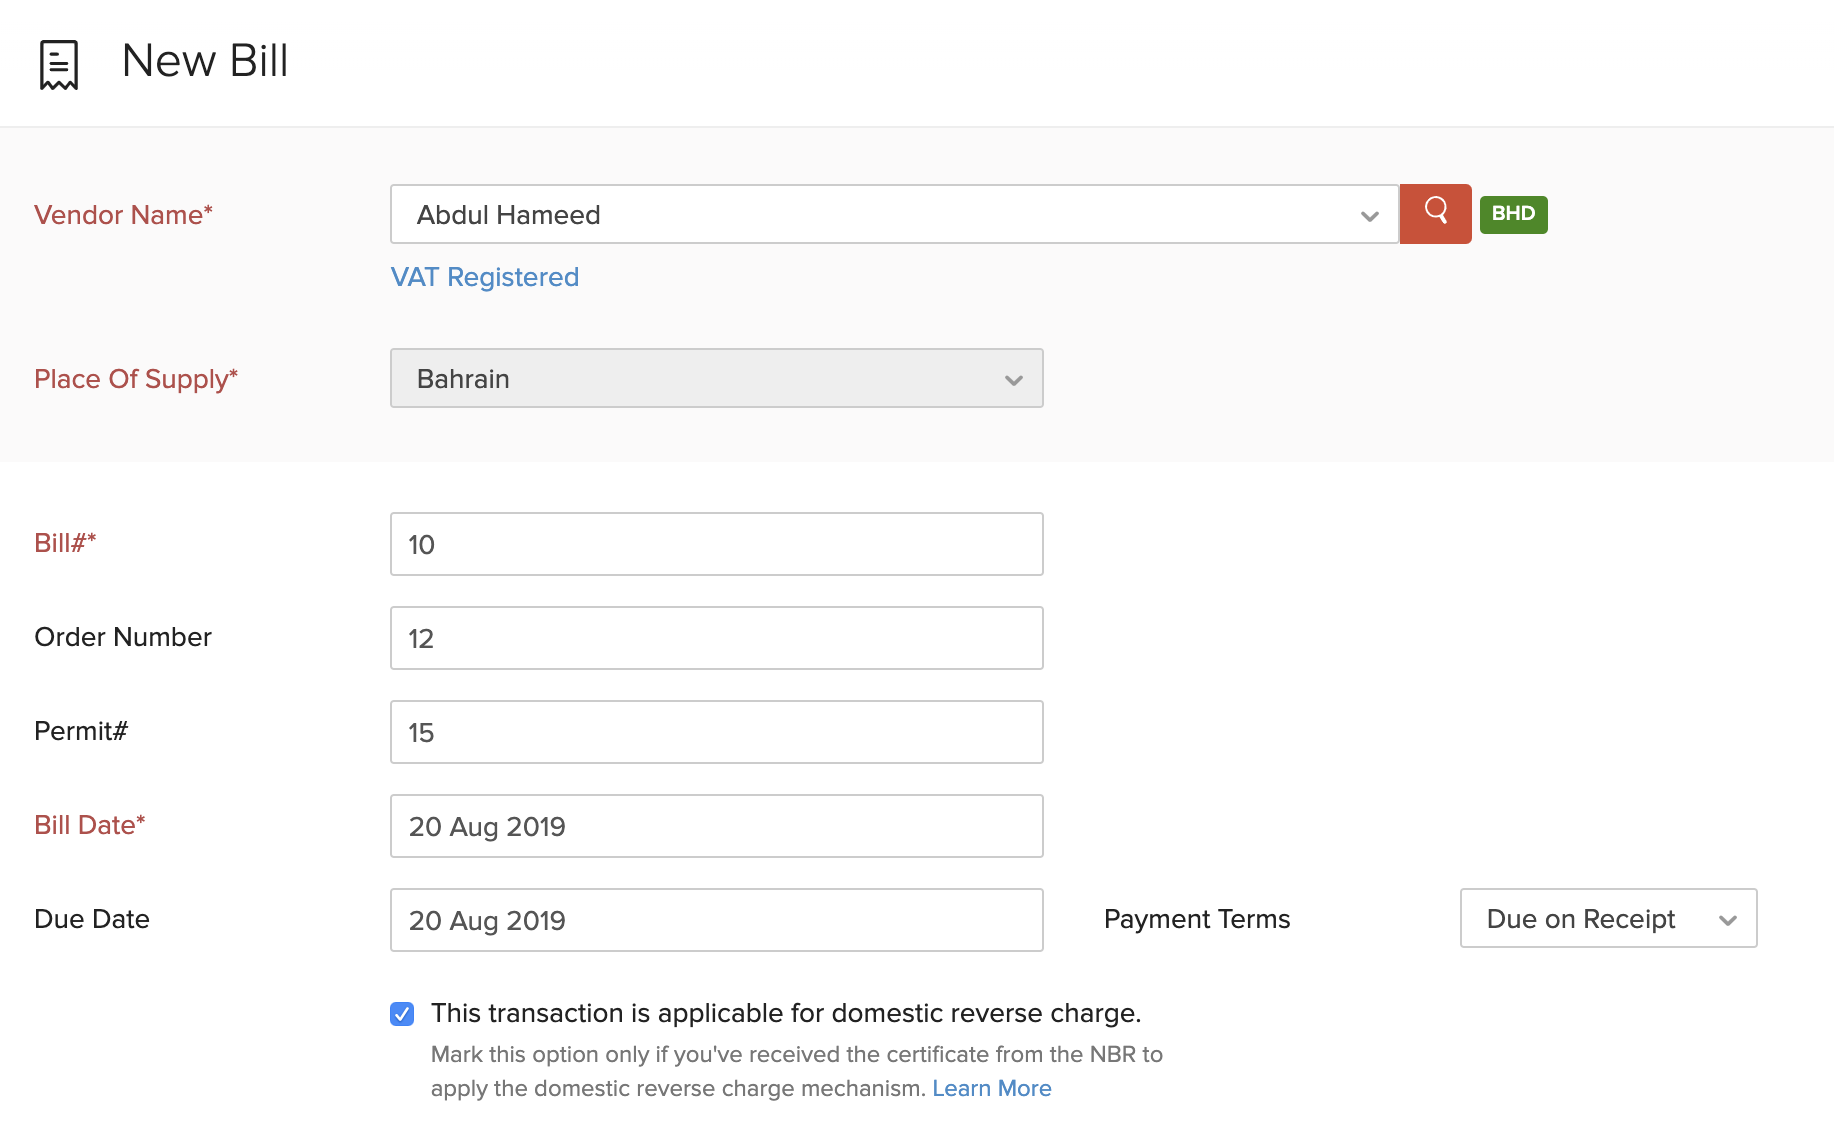Click the bill receipt icon beside New Bill
This screenshot has width=1834, height=1140.
click(59, 64)
